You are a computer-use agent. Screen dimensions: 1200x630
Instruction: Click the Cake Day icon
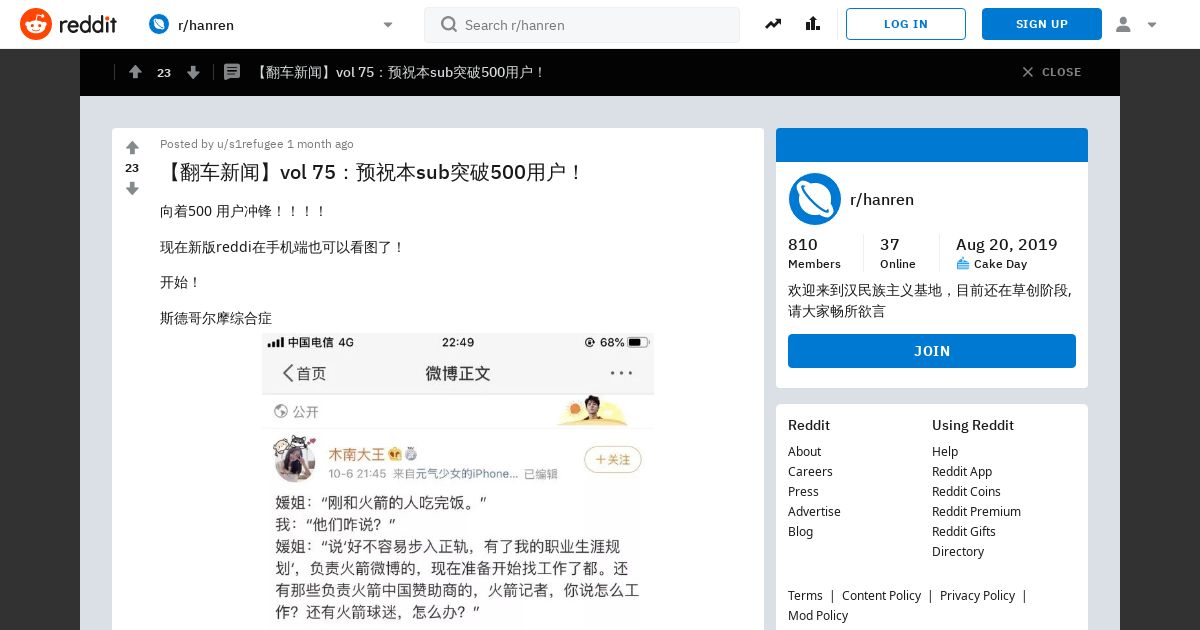click(x=963, y=264)
